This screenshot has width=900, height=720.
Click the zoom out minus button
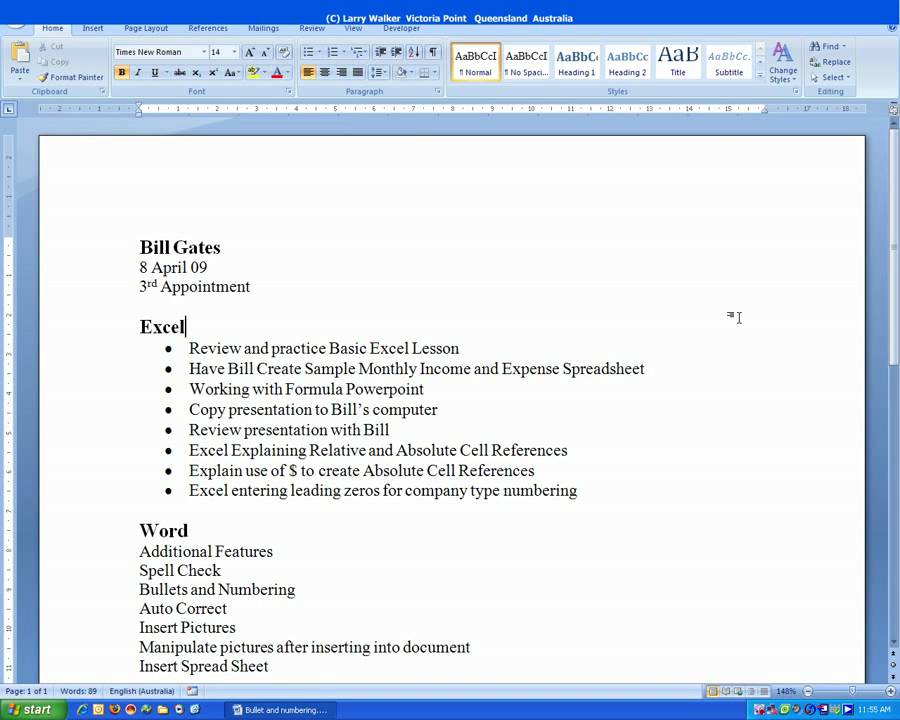(808, 691)
